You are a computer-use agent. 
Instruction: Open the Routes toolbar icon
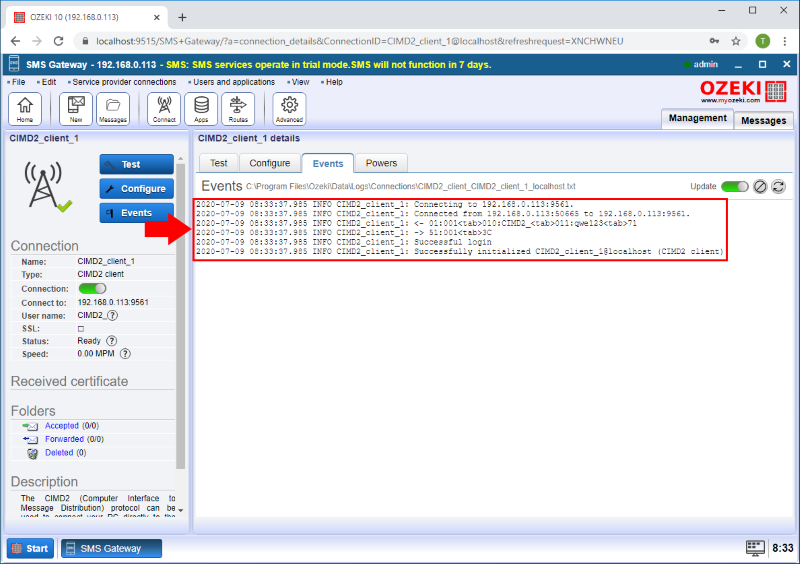[x=238, y=109]
